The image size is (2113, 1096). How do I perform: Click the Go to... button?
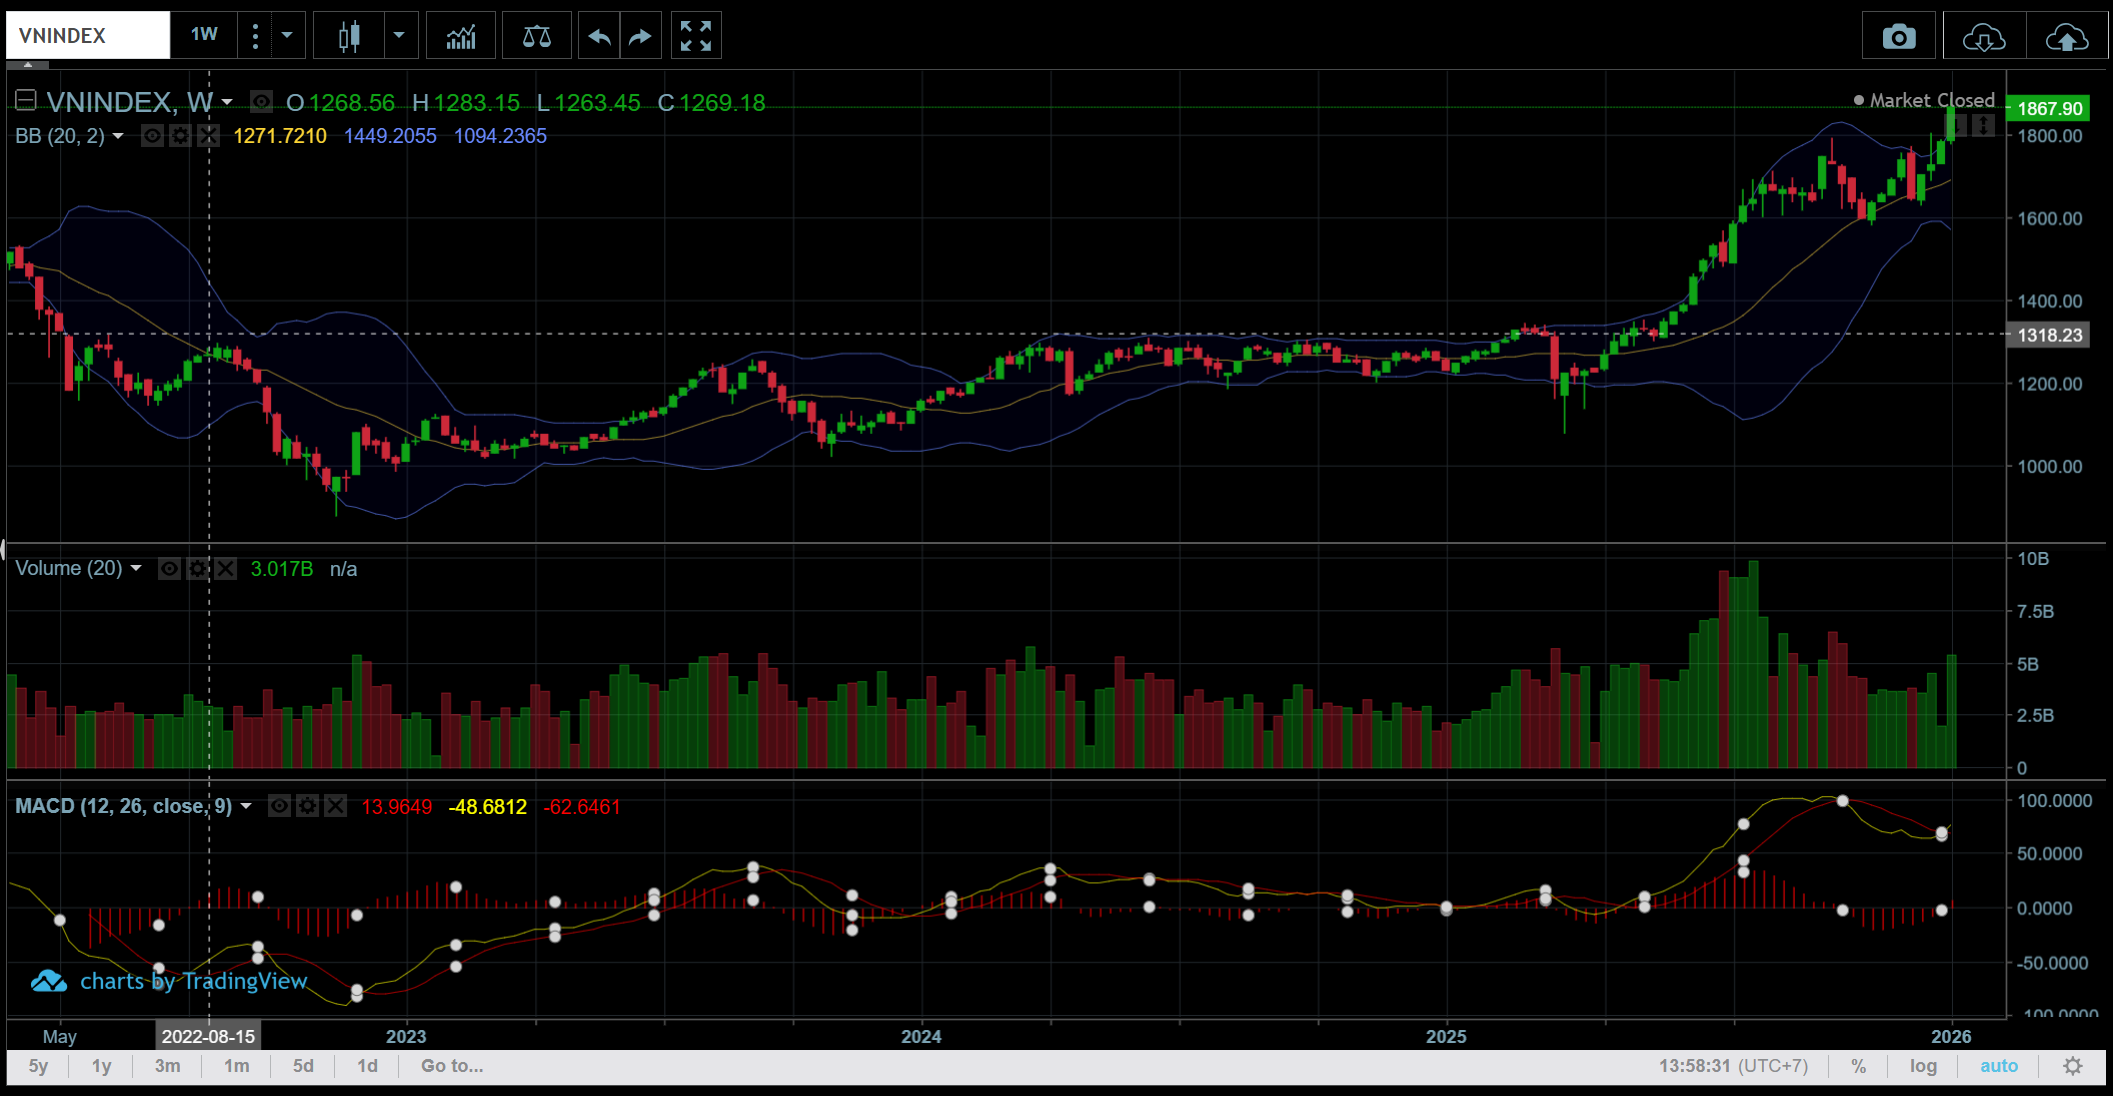(x=452, y=1066)
